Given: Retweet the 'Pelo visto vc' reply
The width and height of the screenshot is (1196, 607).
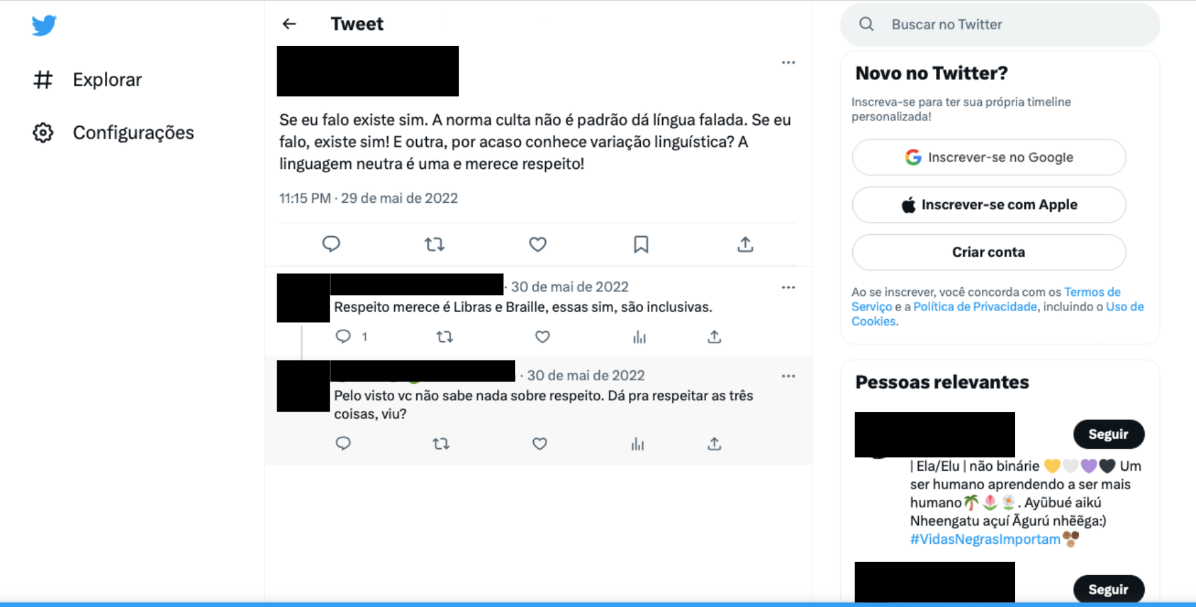Looking at the screenshot, I should [441, 443].
